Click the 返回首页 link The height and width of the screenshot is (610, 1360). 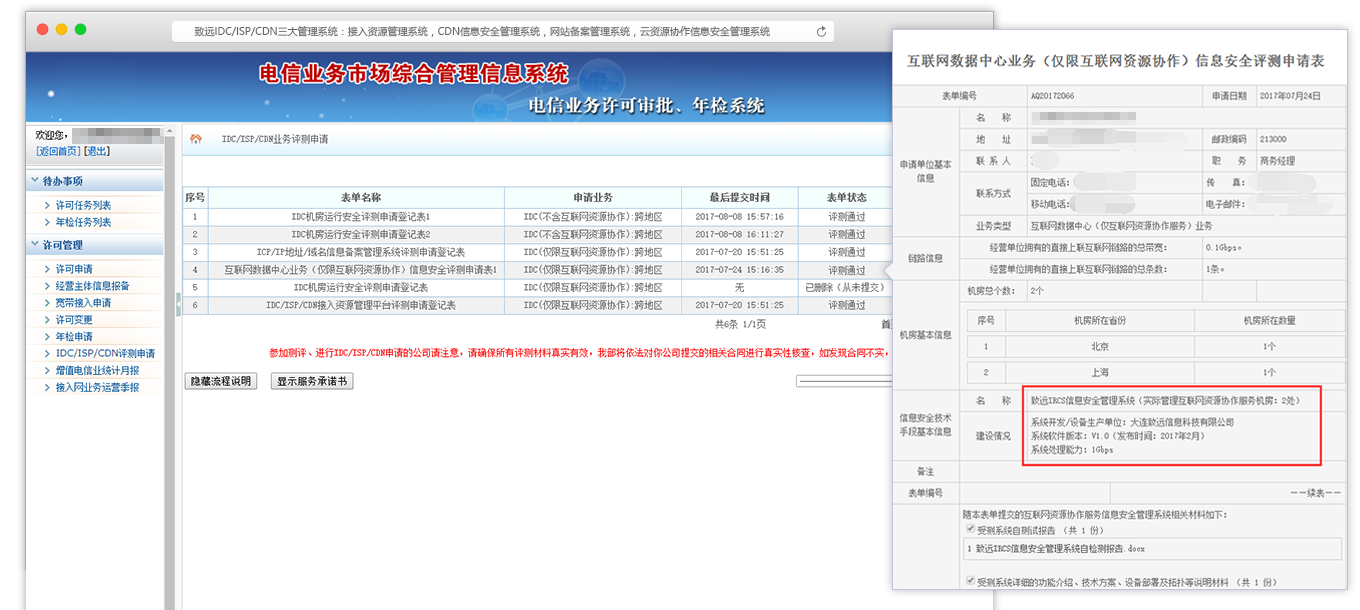click(58, 151)
